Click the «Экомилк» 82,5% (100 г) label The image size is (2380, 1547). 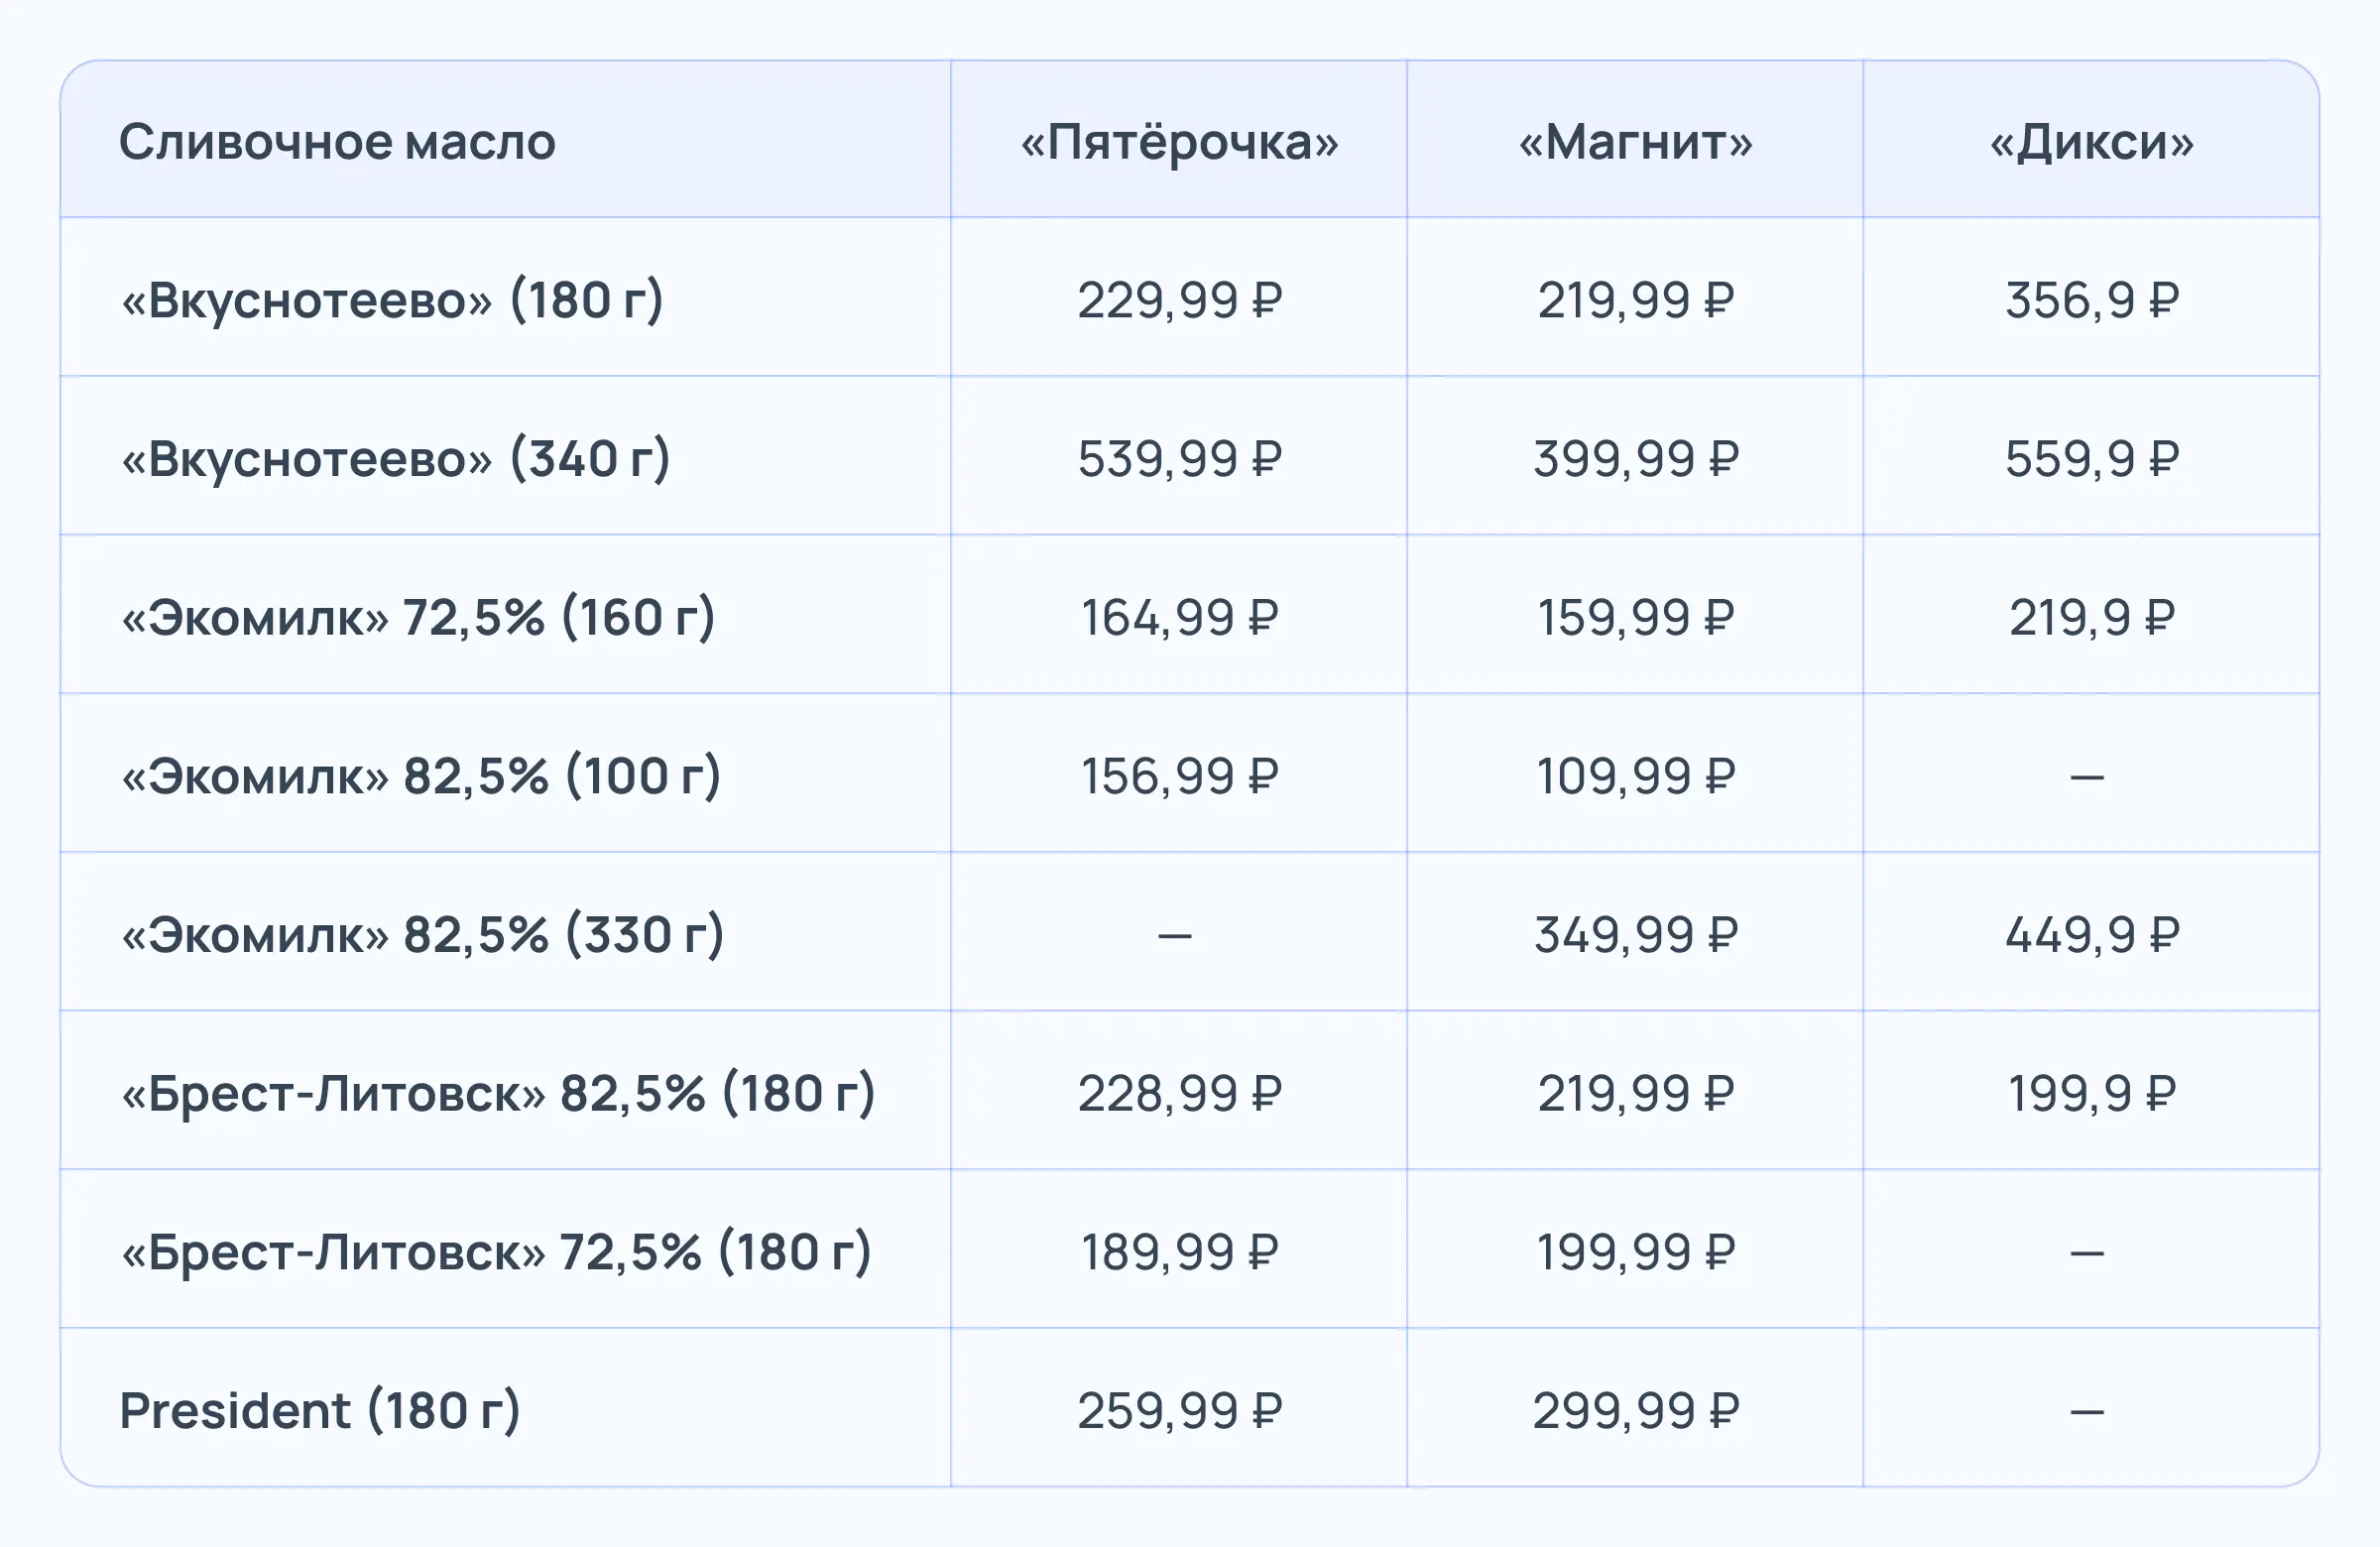point(421,776)
